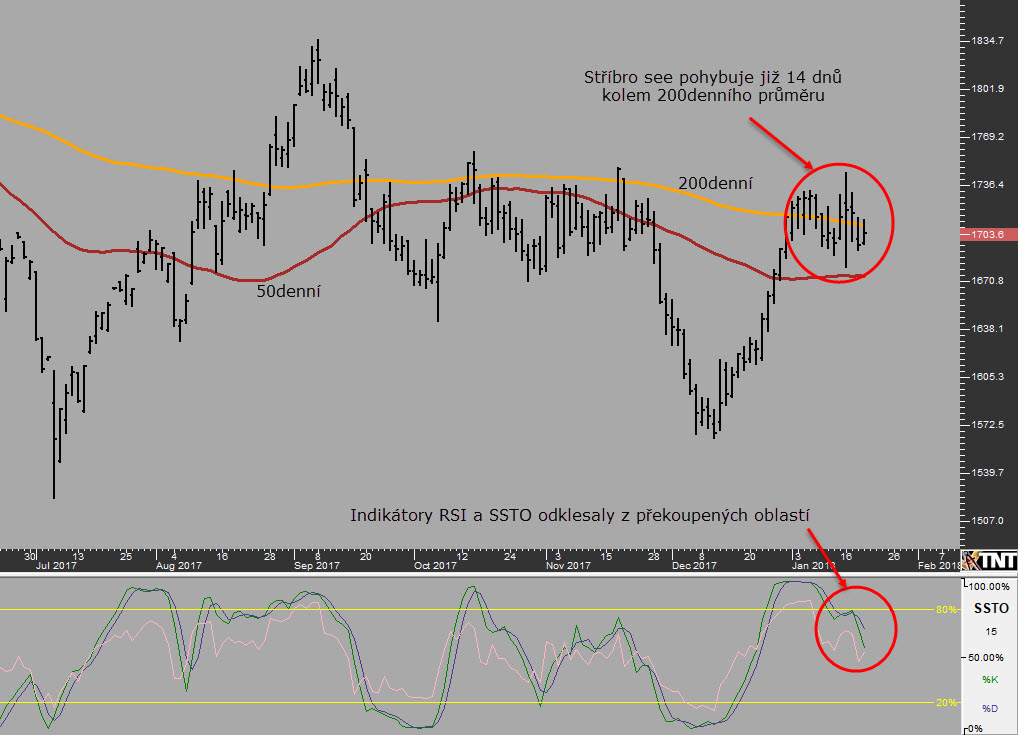Click the day 25 date tick
This screenshot has height=735, width=1018.
126,556
